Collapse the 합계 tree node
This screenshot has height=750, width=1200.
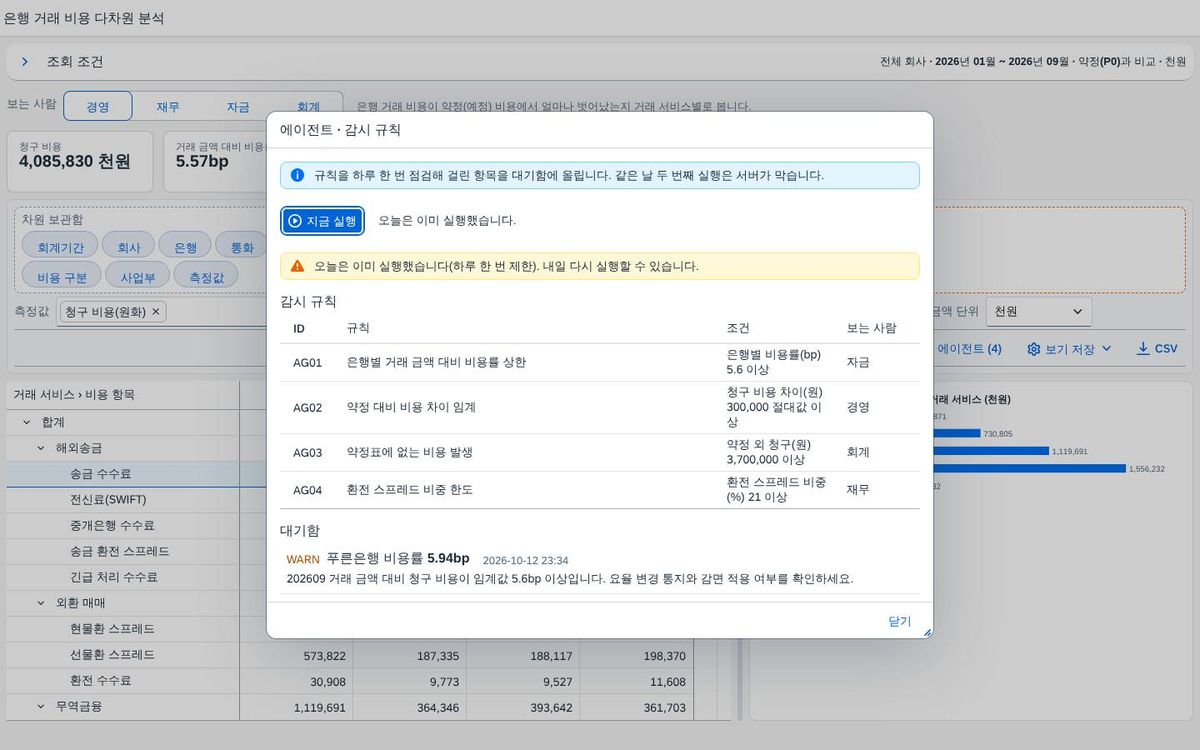point(27,422)
